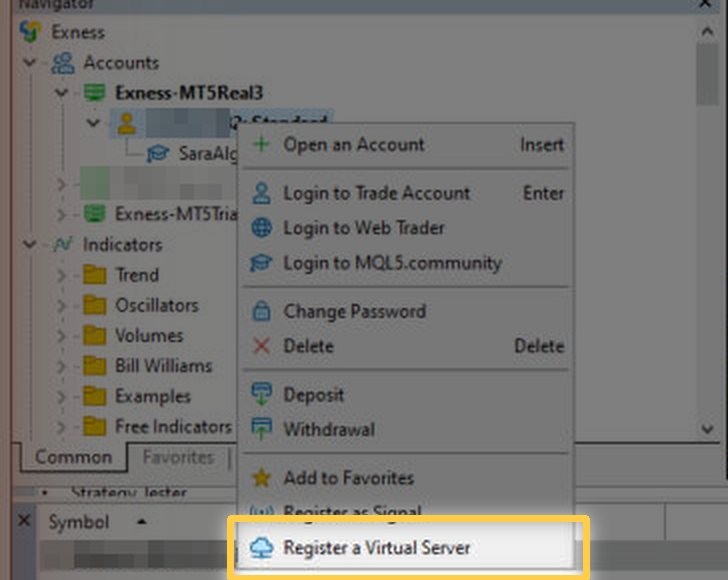
Task: Choose Add to Favorites
Action: [407, 478]
